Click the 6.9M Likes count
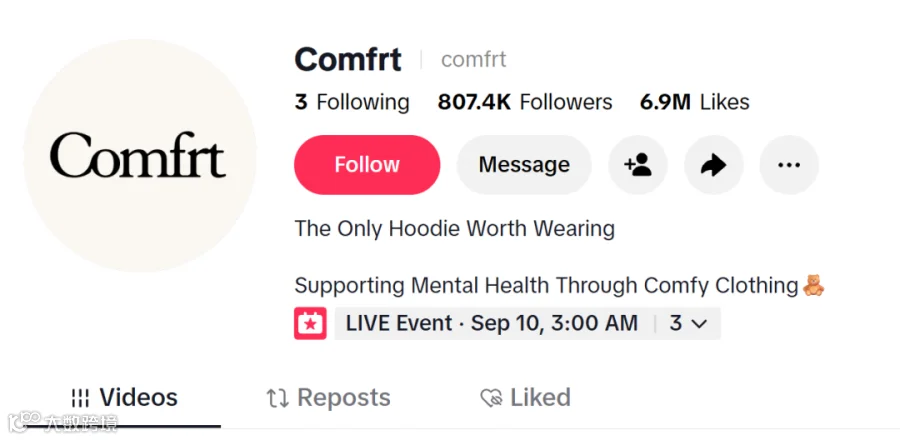The image size is (900, 440). (695, 102)
